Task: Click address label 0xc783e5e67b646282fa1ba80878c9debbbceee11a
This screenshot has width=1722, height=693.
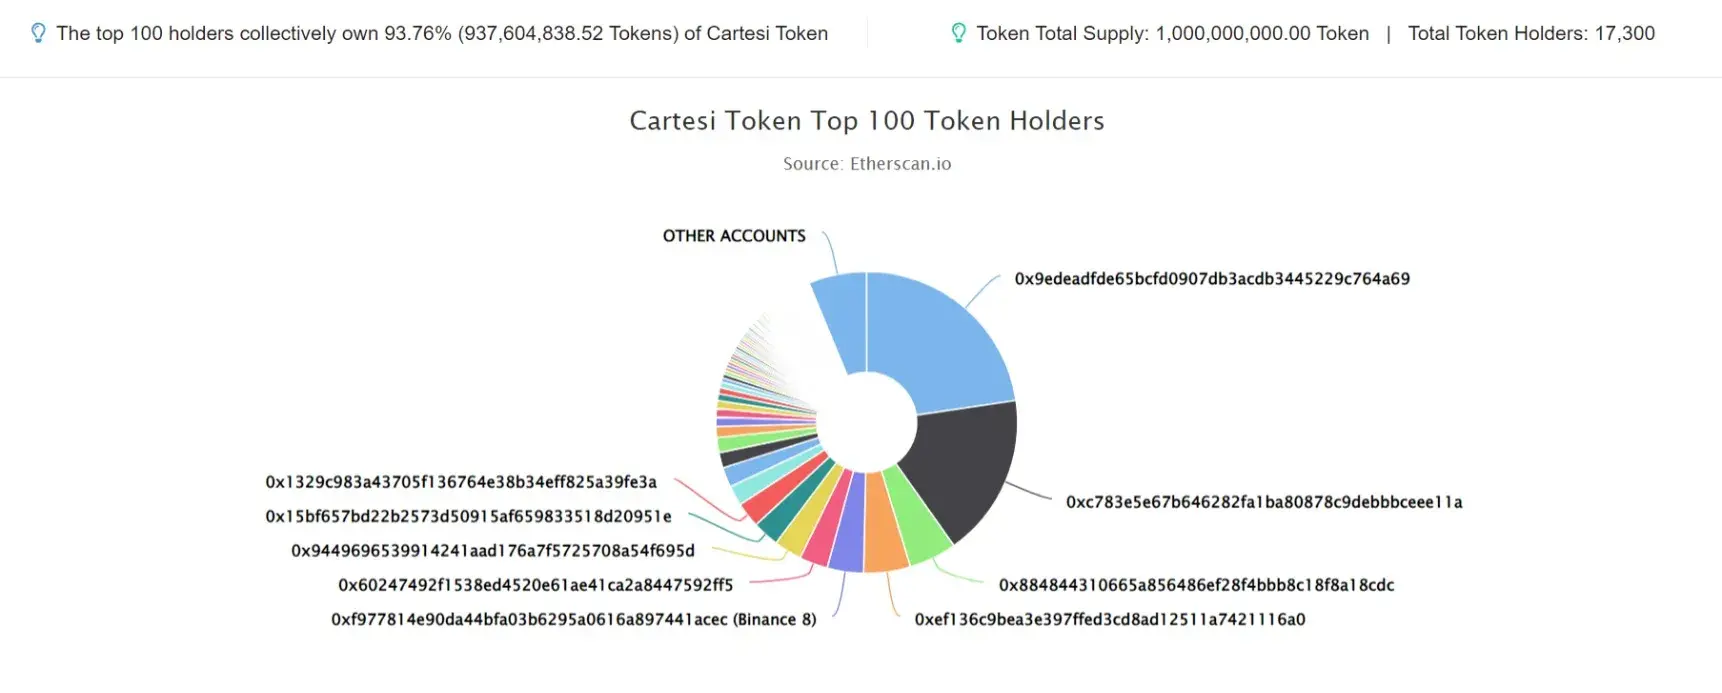Action: [x=1264, y=502]
